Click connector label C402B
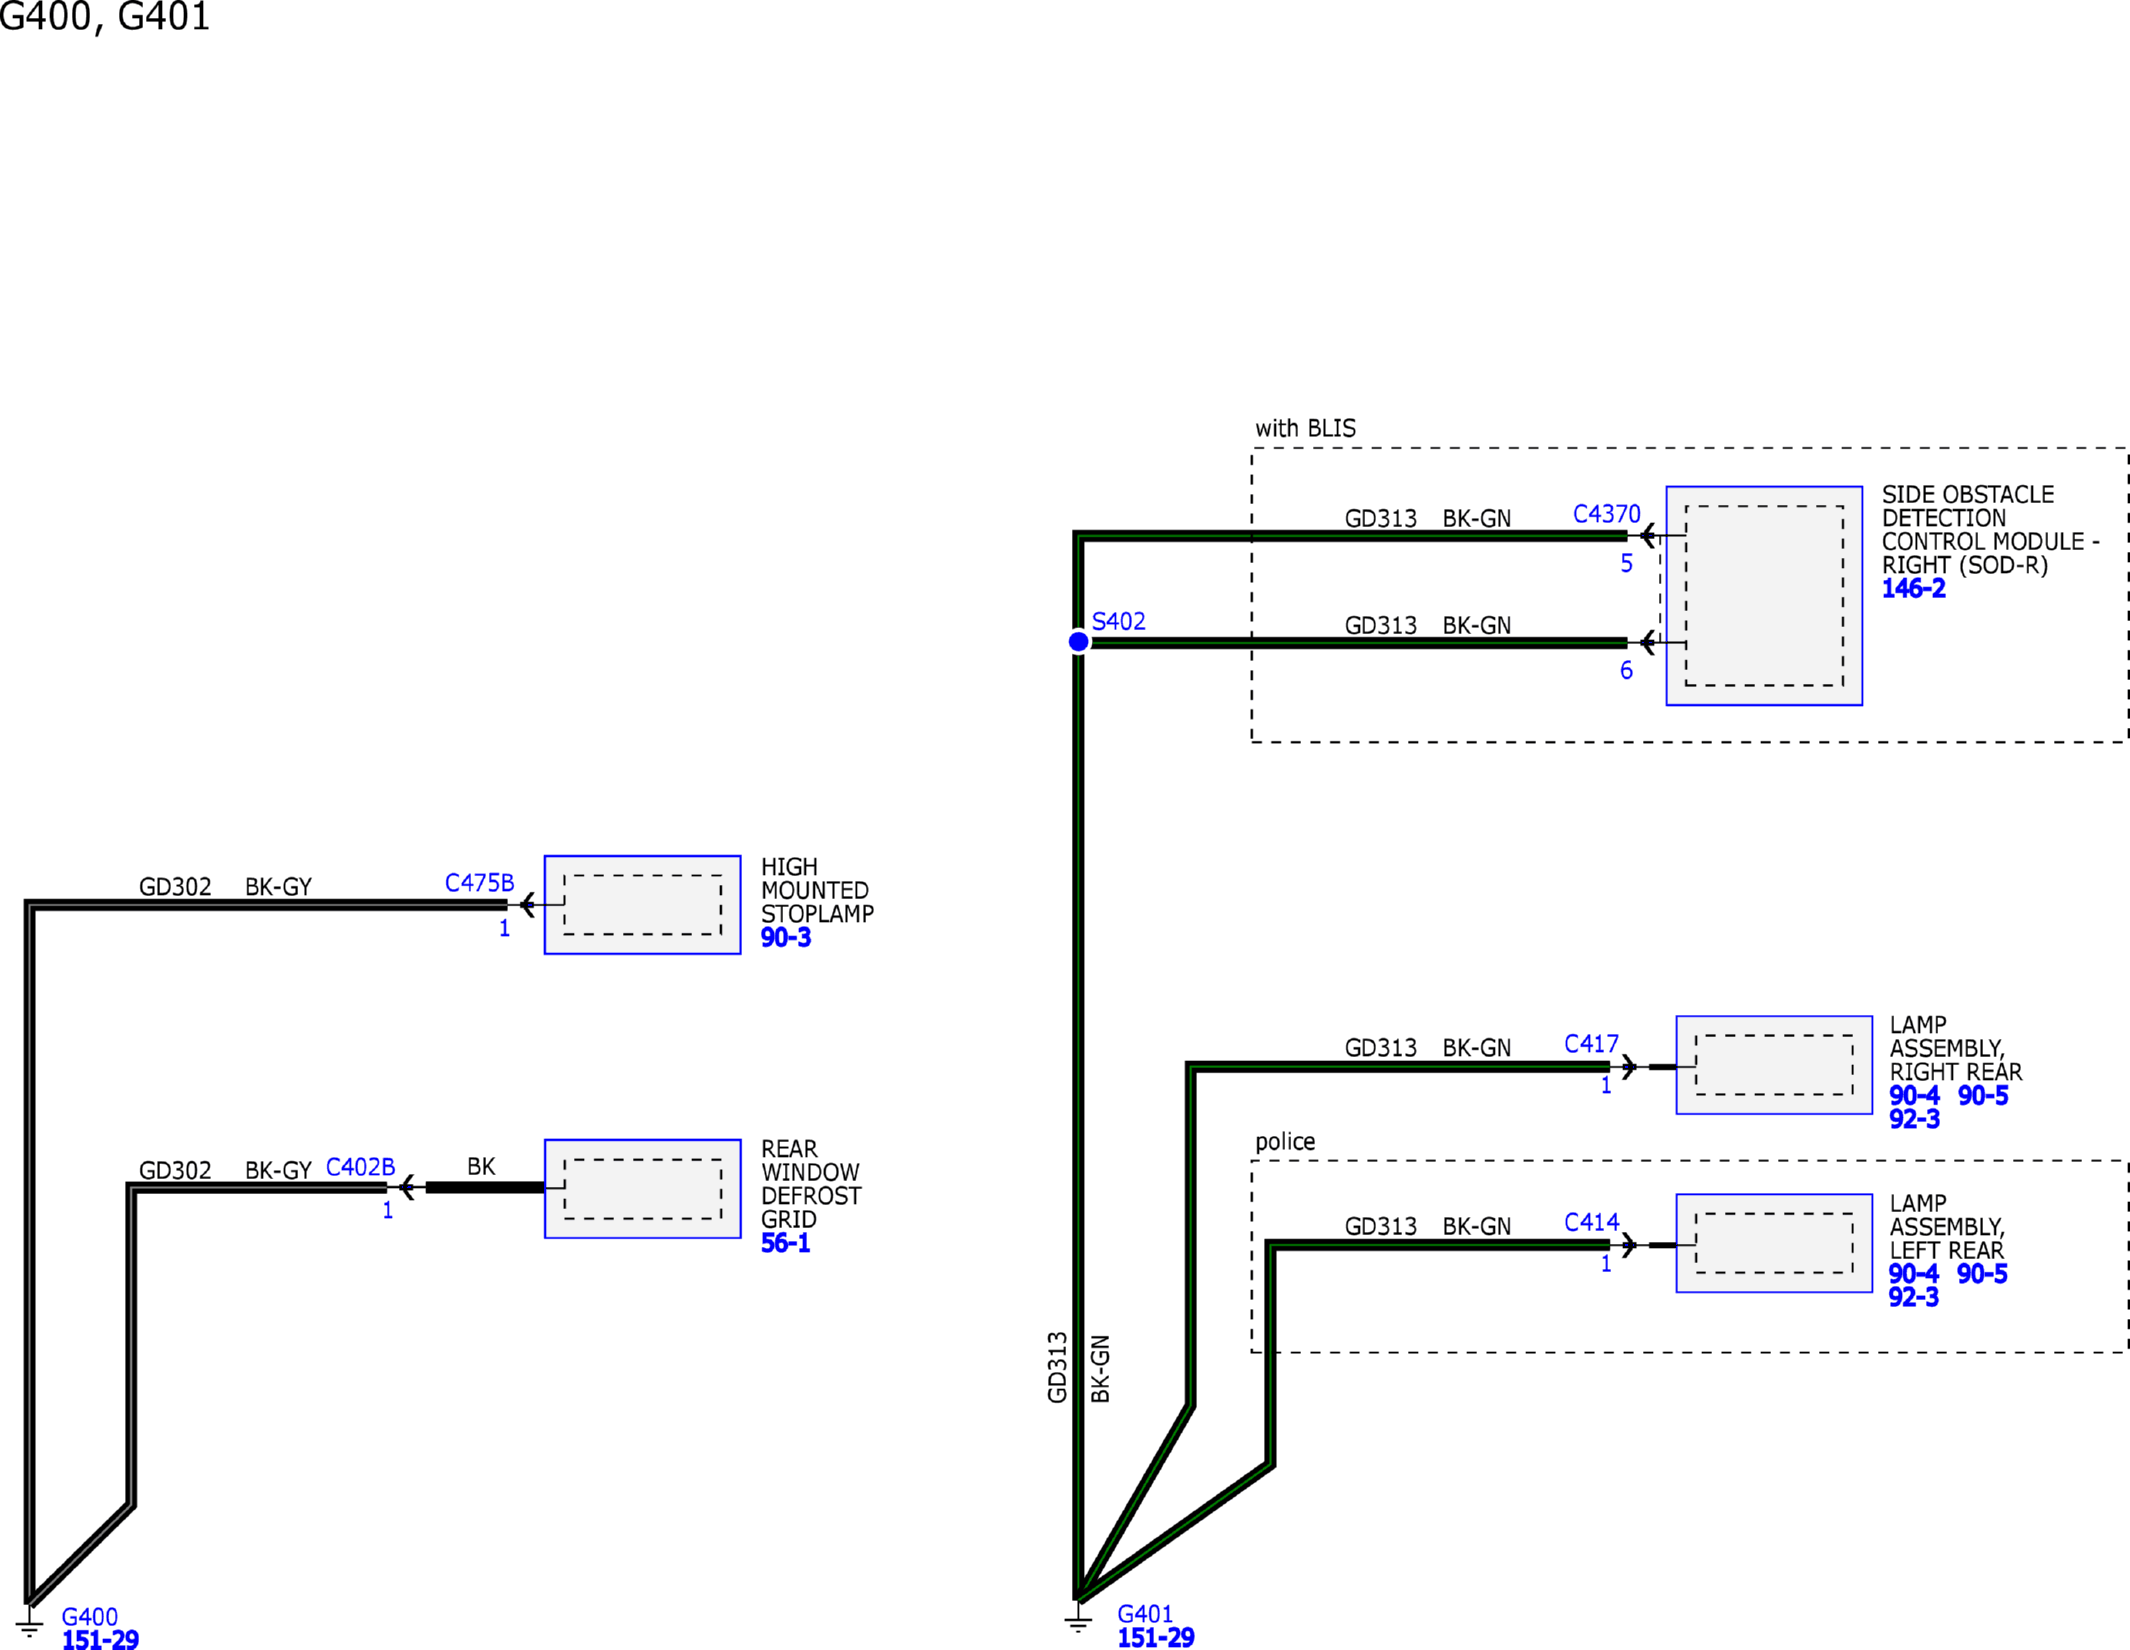The width and height of the screenshot is (2130, 1650). (x=360, y=1167)
